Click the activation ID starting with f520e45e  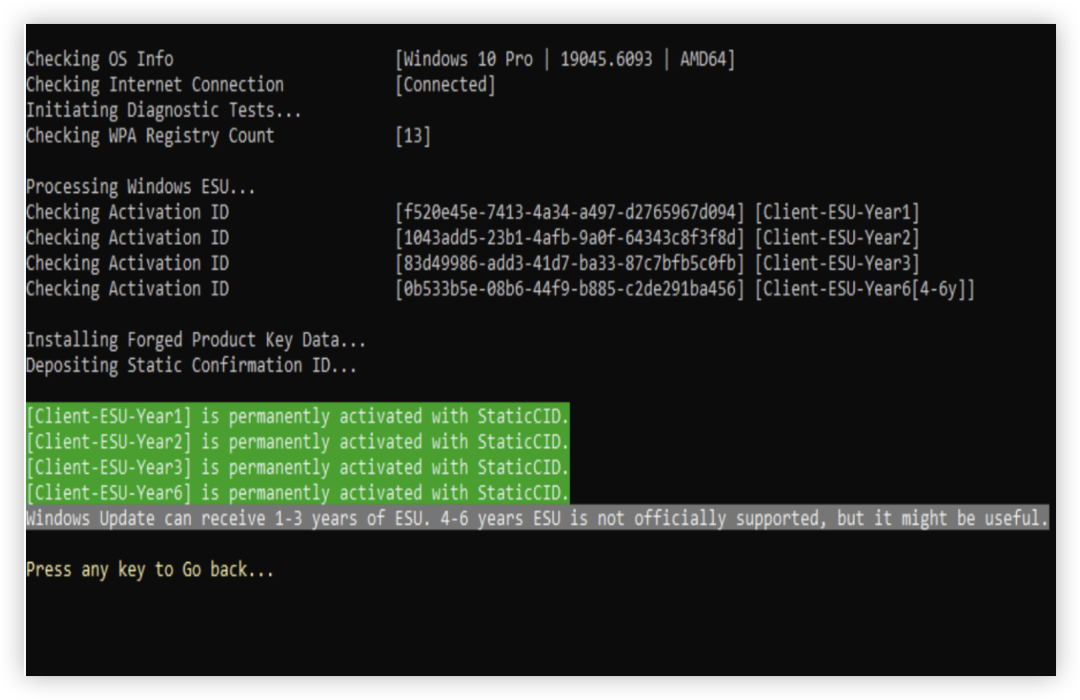click(x=570, y=213)
